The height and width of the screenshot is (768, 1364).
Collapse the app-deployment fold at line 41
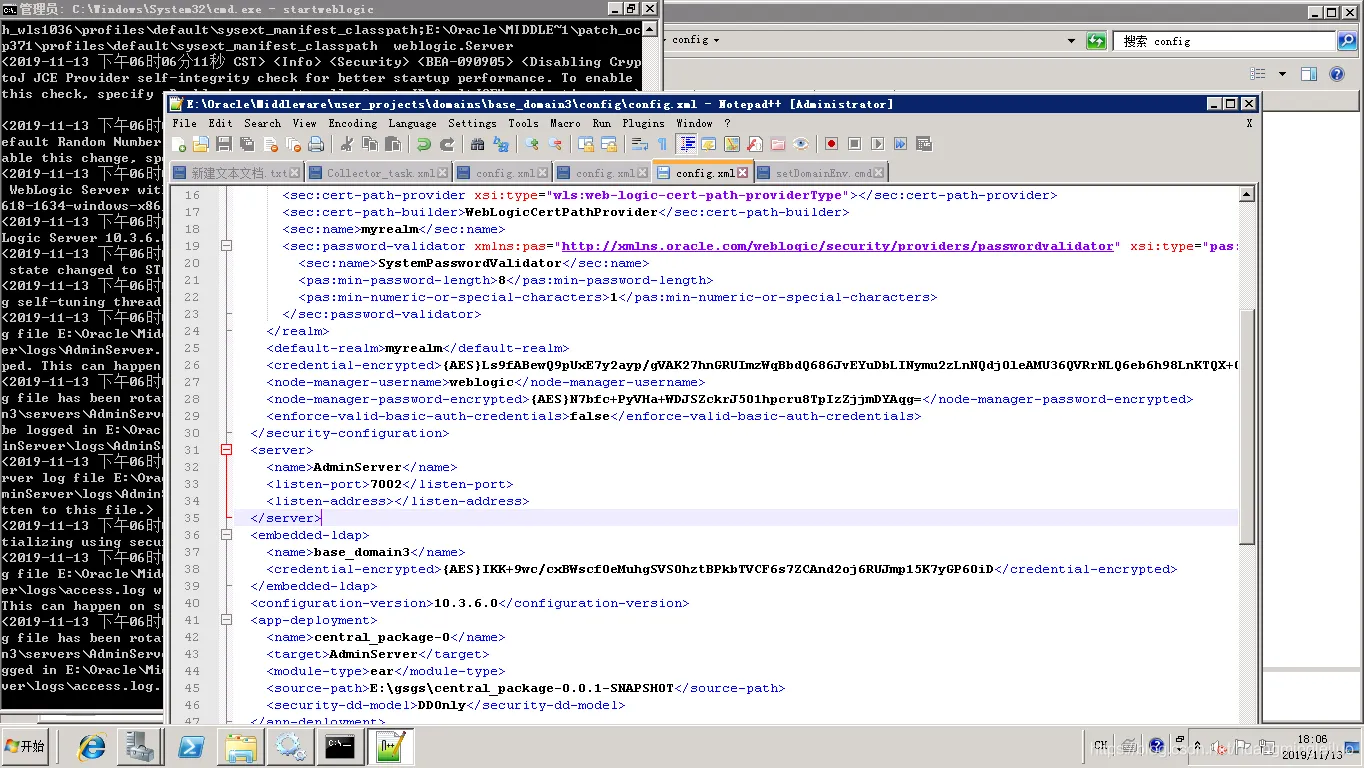(227, 620)
